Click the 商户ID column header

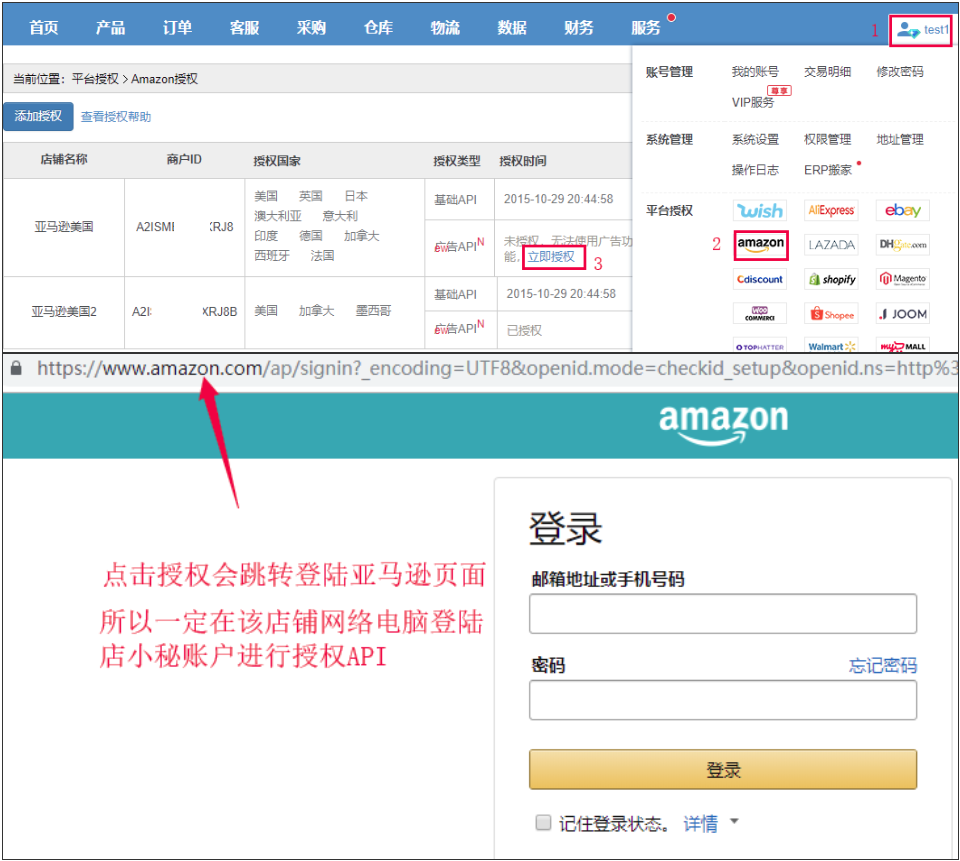click(184, 159)
